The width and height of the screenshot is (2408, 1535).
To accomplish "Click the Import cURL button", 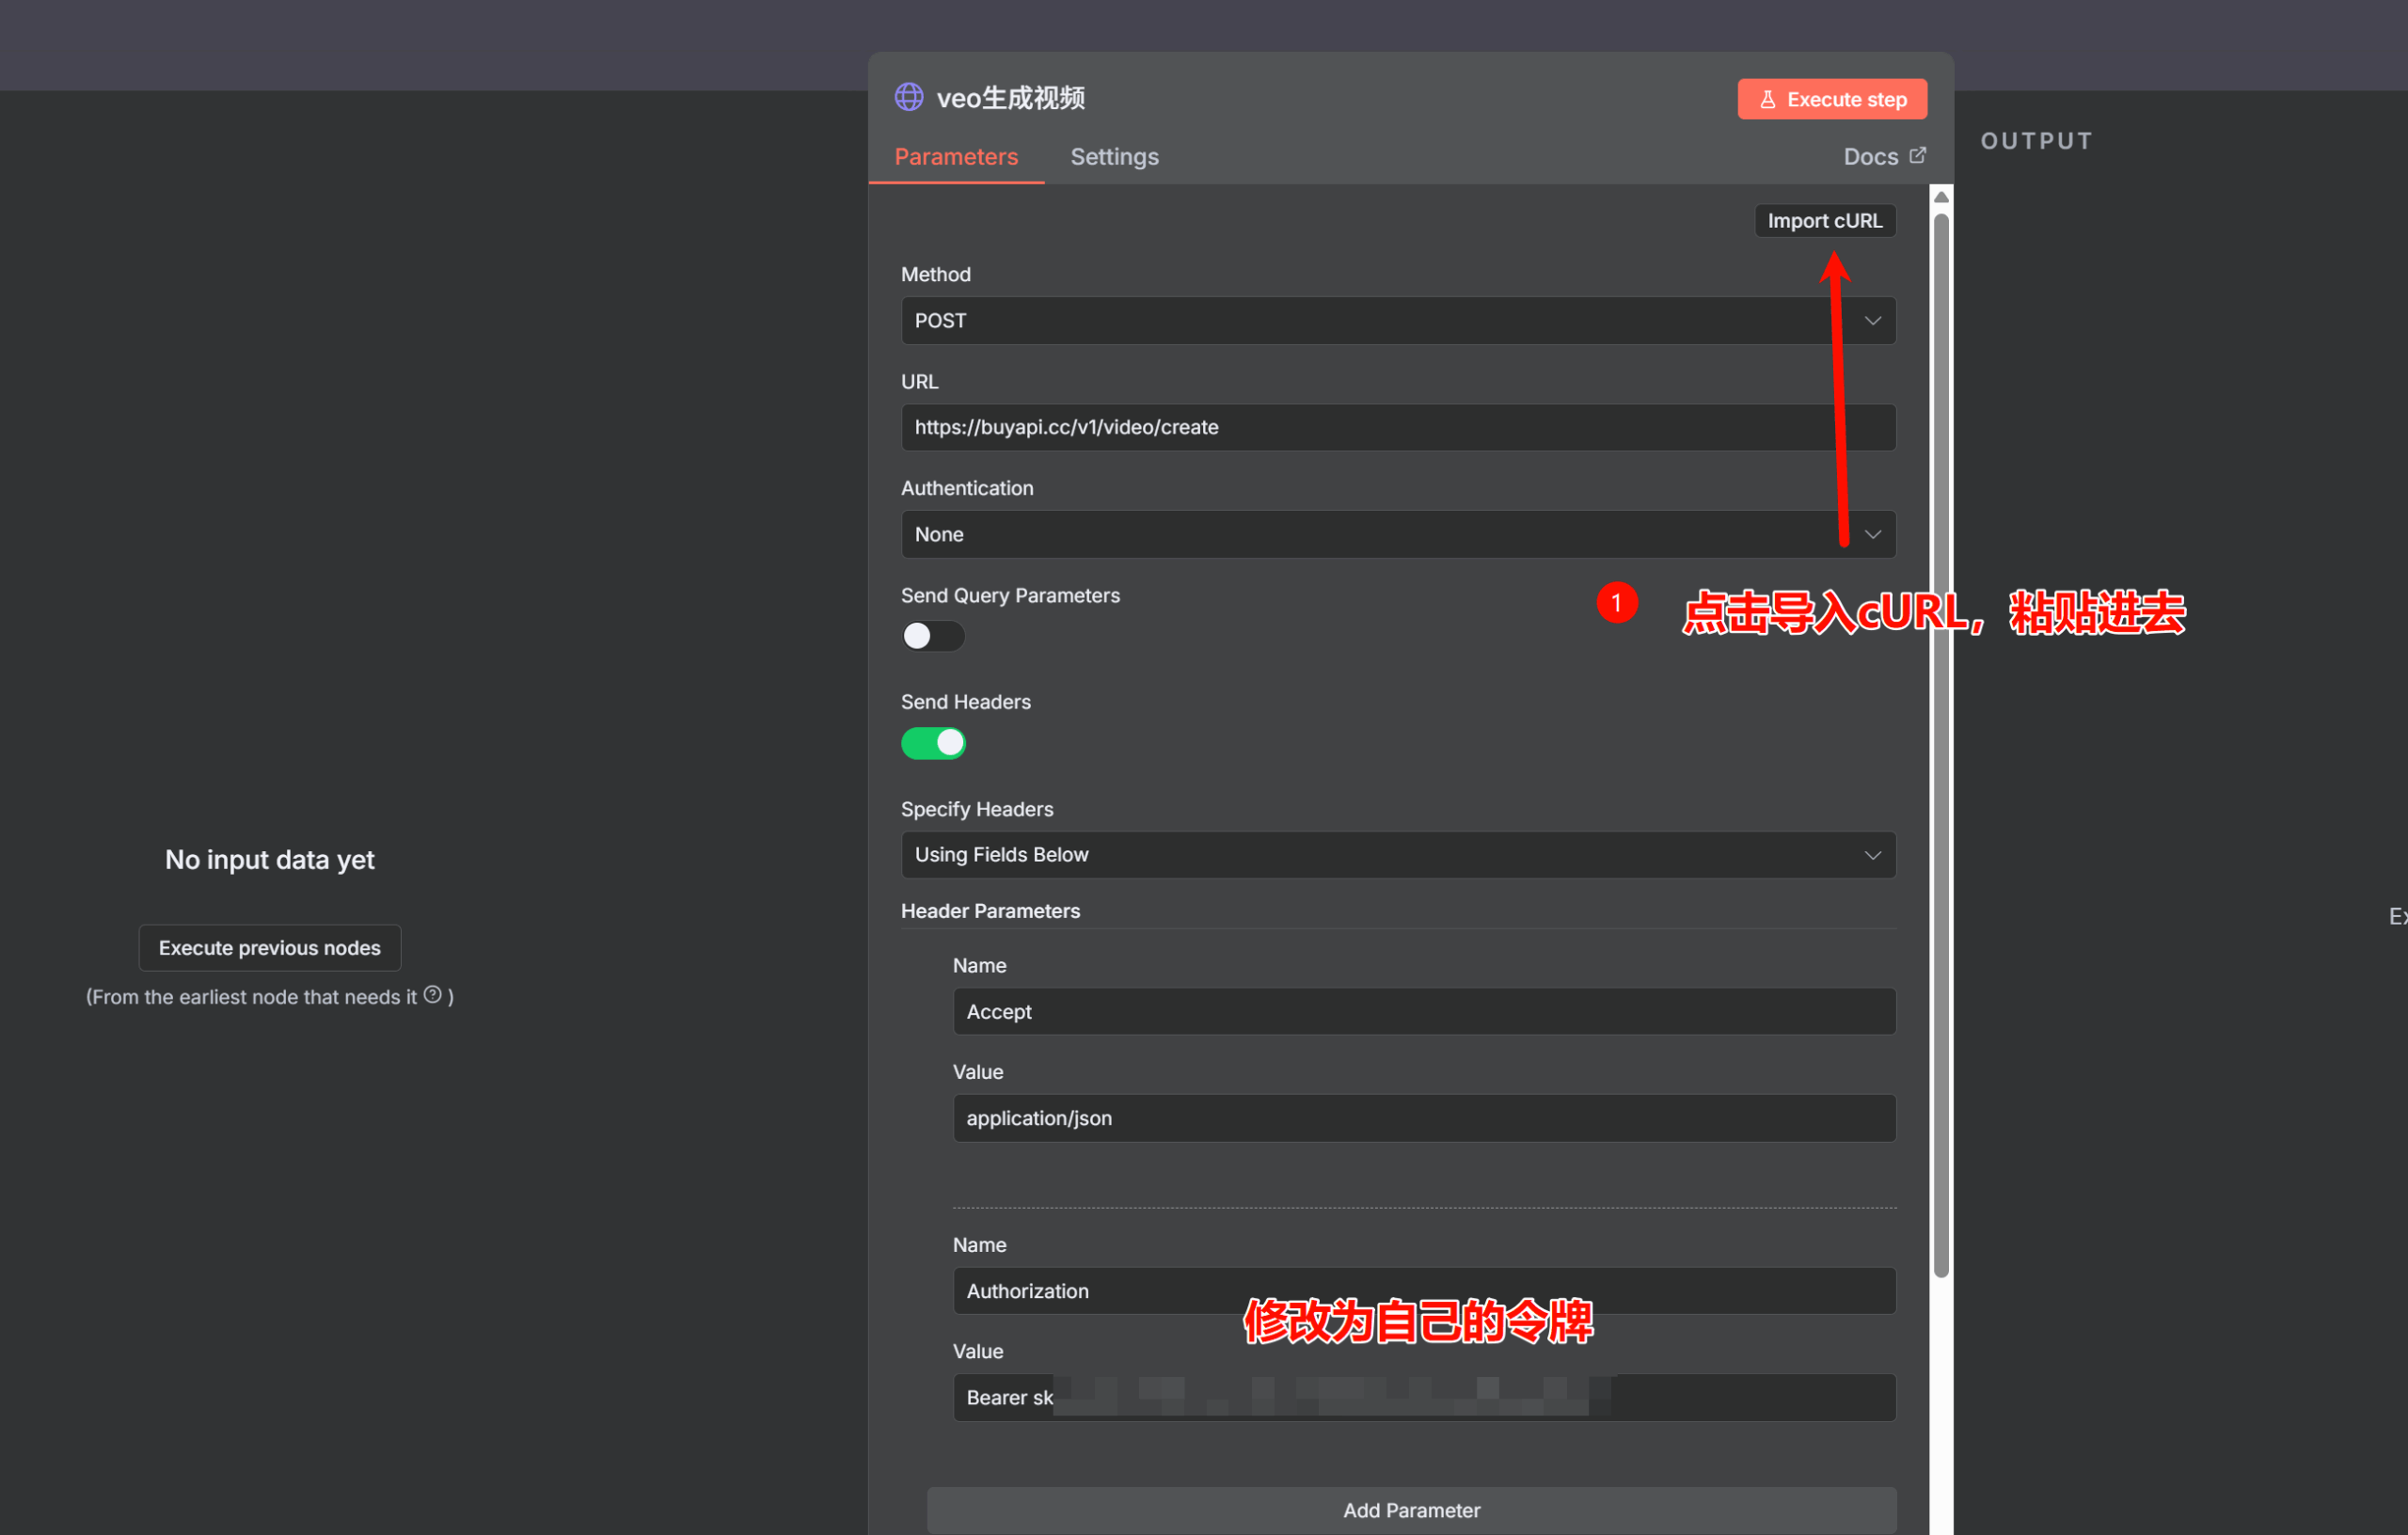I will coord(1824,221).
